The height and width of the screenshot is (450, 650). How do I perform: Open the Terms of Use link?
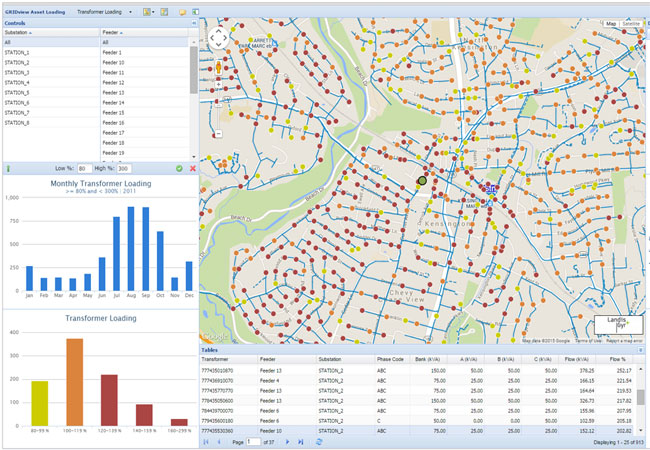588,341
